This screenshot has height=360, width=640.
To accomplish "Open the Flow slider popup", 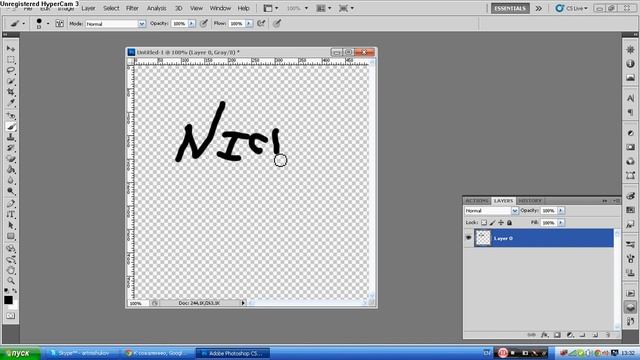I will pos(249,24).
